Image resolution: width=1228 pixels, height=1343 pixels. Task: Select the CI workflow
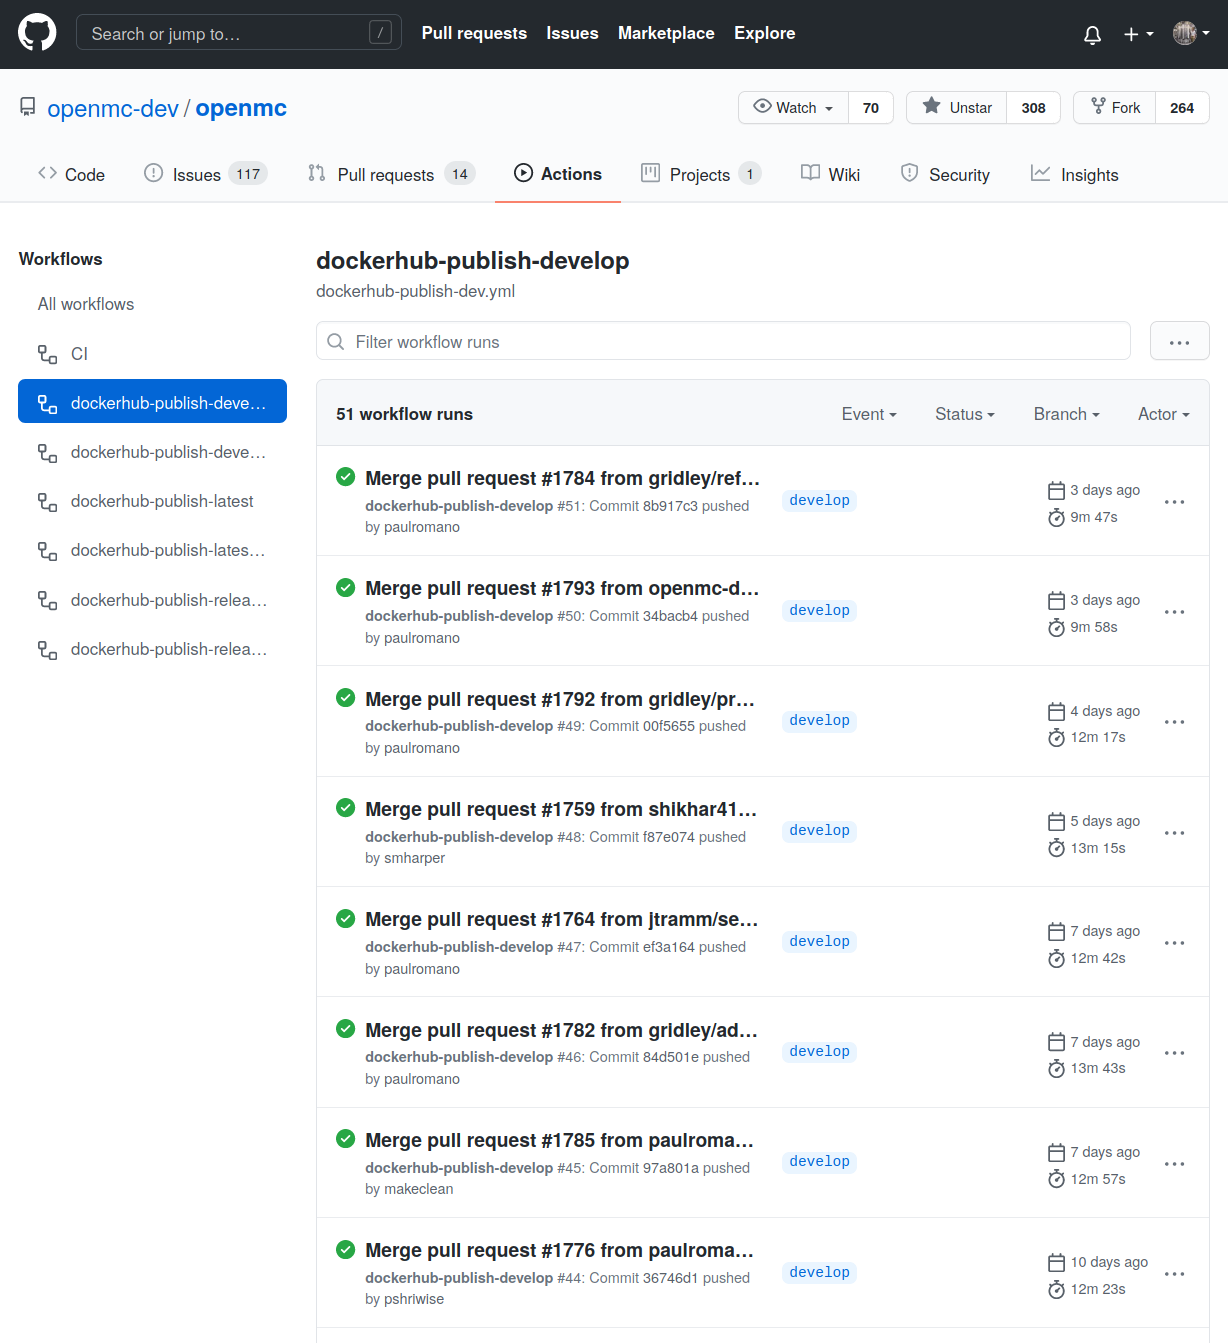click(x=152, y=354)
